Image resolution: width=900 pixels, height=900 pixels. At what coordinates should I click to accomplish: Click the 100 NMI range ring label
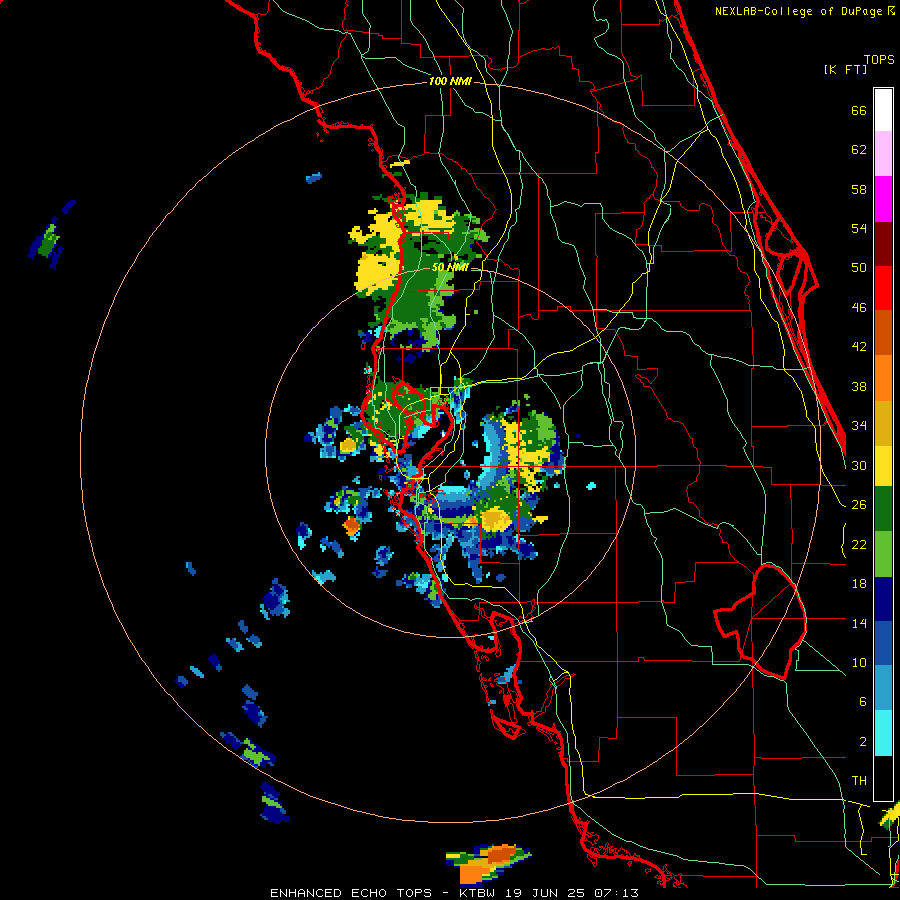(450, 82)
